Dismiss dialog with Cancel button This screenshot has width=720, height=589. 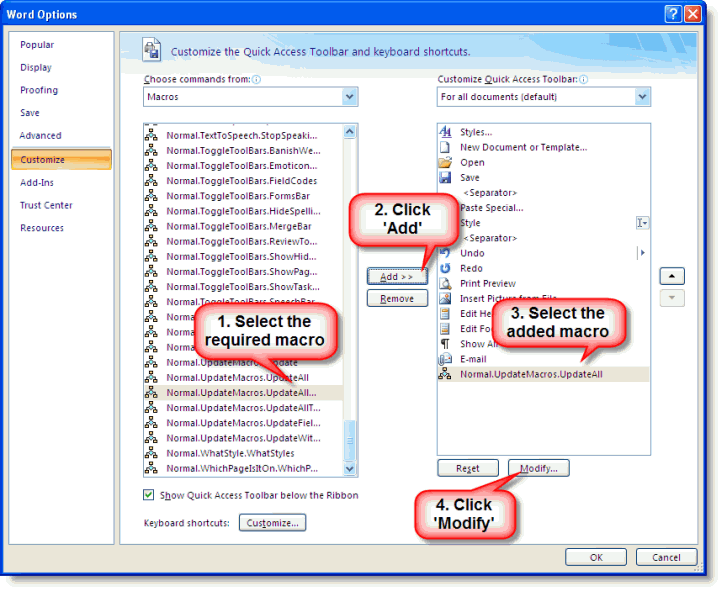[666, 557]
